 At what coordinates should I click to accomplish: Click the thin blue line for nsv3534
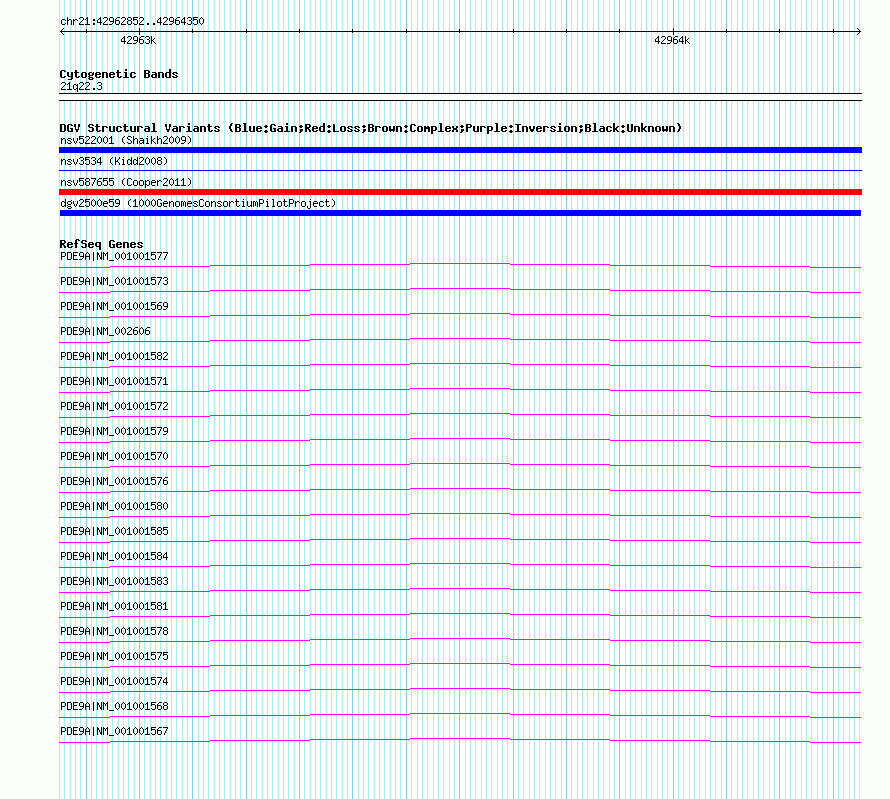[460, 171]
